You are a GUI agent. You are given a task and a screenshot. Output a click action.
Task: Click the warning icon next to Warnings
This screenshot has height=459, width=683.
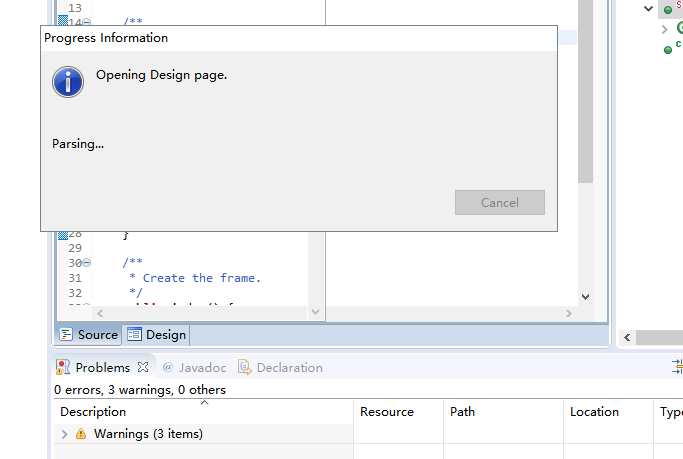[x=81, y=434]
